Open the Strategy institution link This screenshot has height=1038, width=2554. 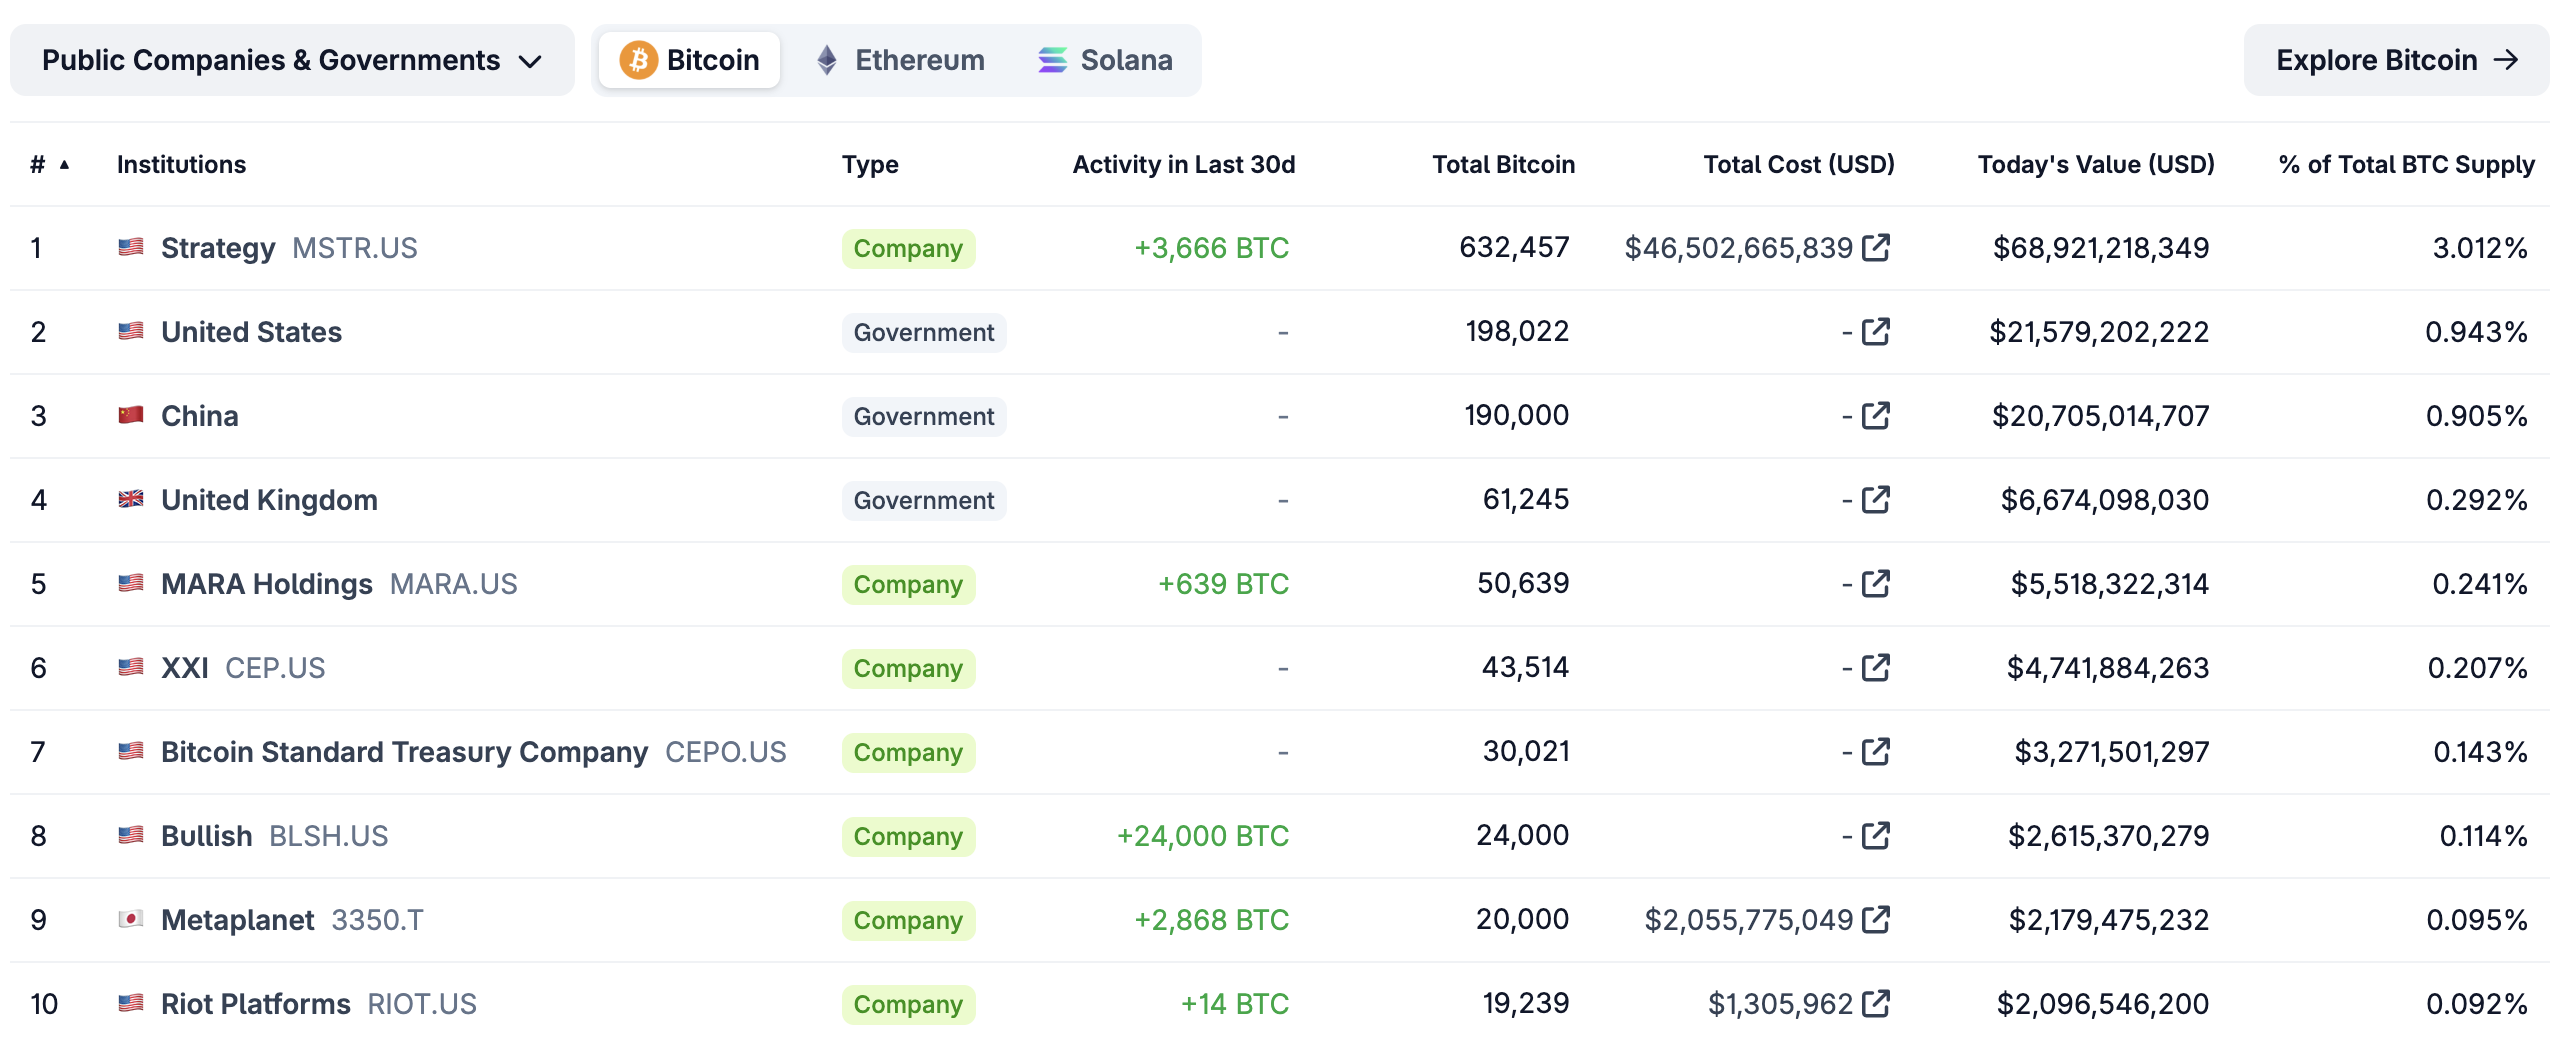(218, 248)
